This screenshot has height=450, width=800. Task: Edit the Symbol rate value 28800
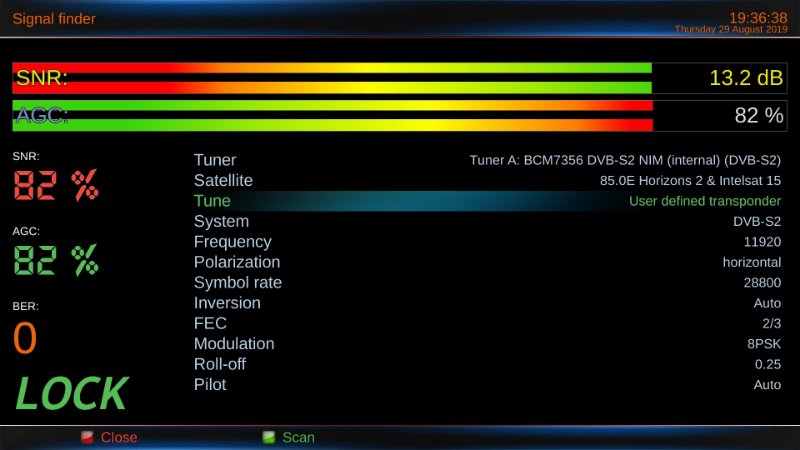(762, 283)
